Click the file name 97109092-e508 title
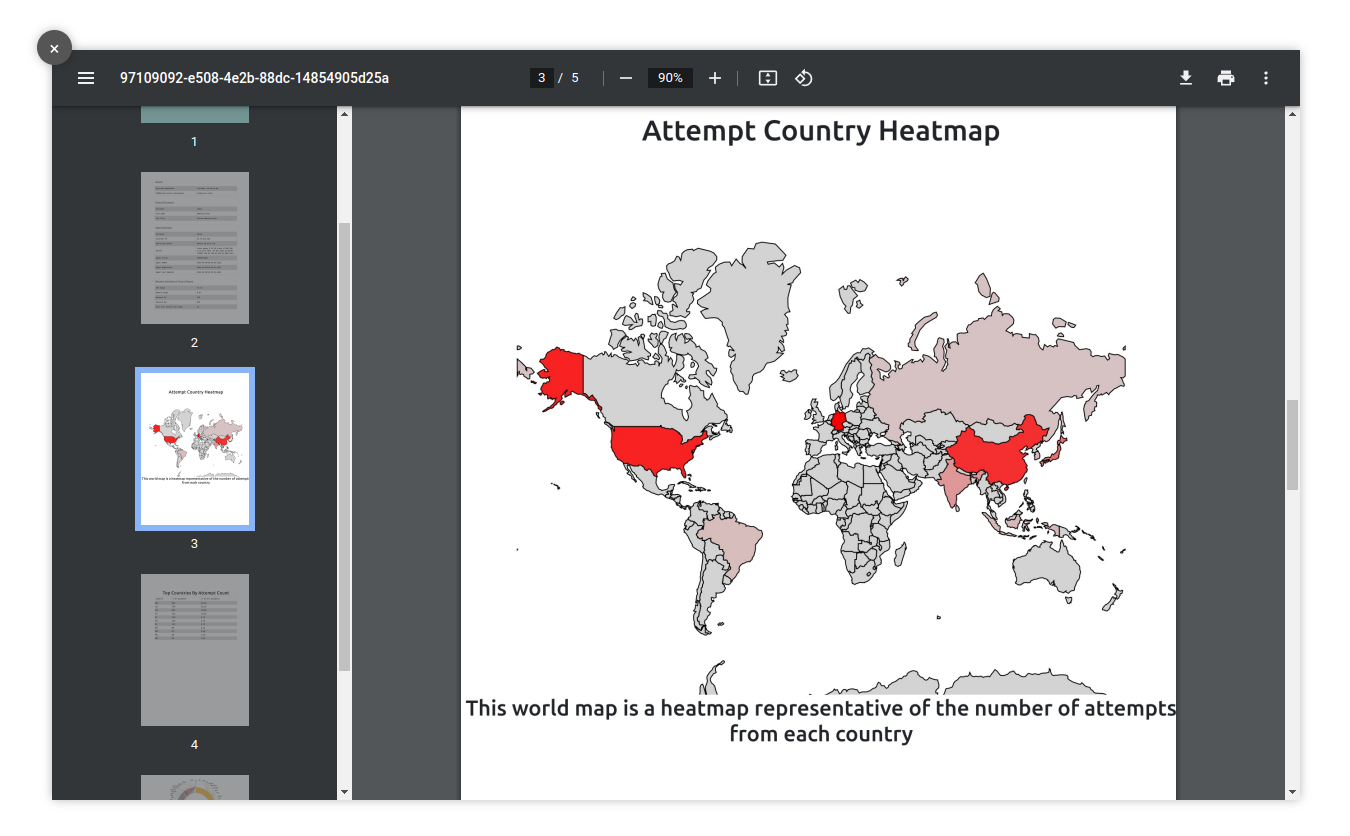Screen dimensions: 1350x836 (254, 78)
